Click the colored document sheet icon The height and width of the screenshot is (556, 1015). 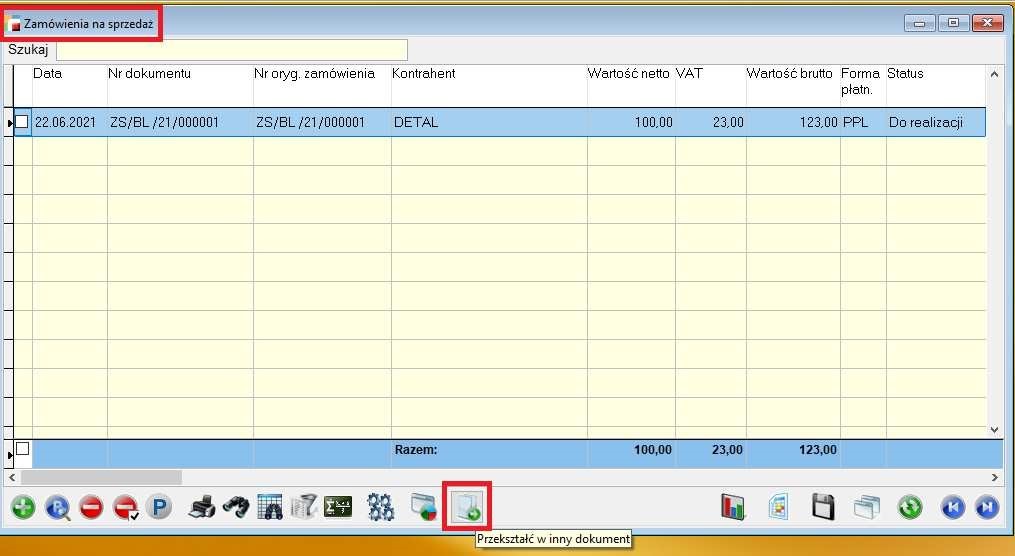[x=779, y=507]
